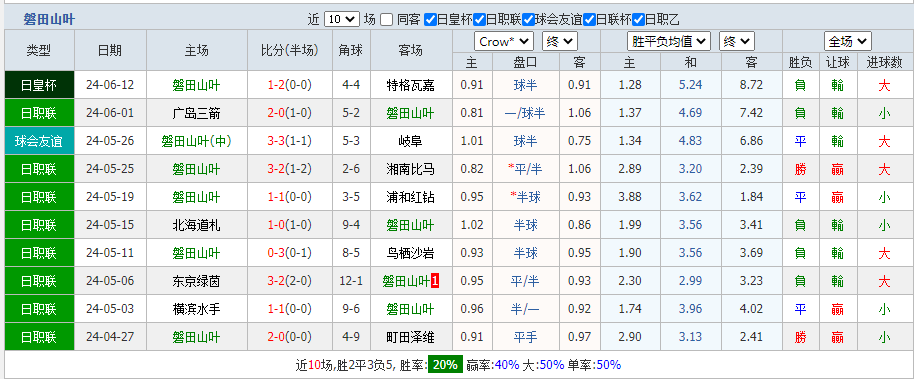
Task: Click the 盘口 column header
Action: (525, 62)
